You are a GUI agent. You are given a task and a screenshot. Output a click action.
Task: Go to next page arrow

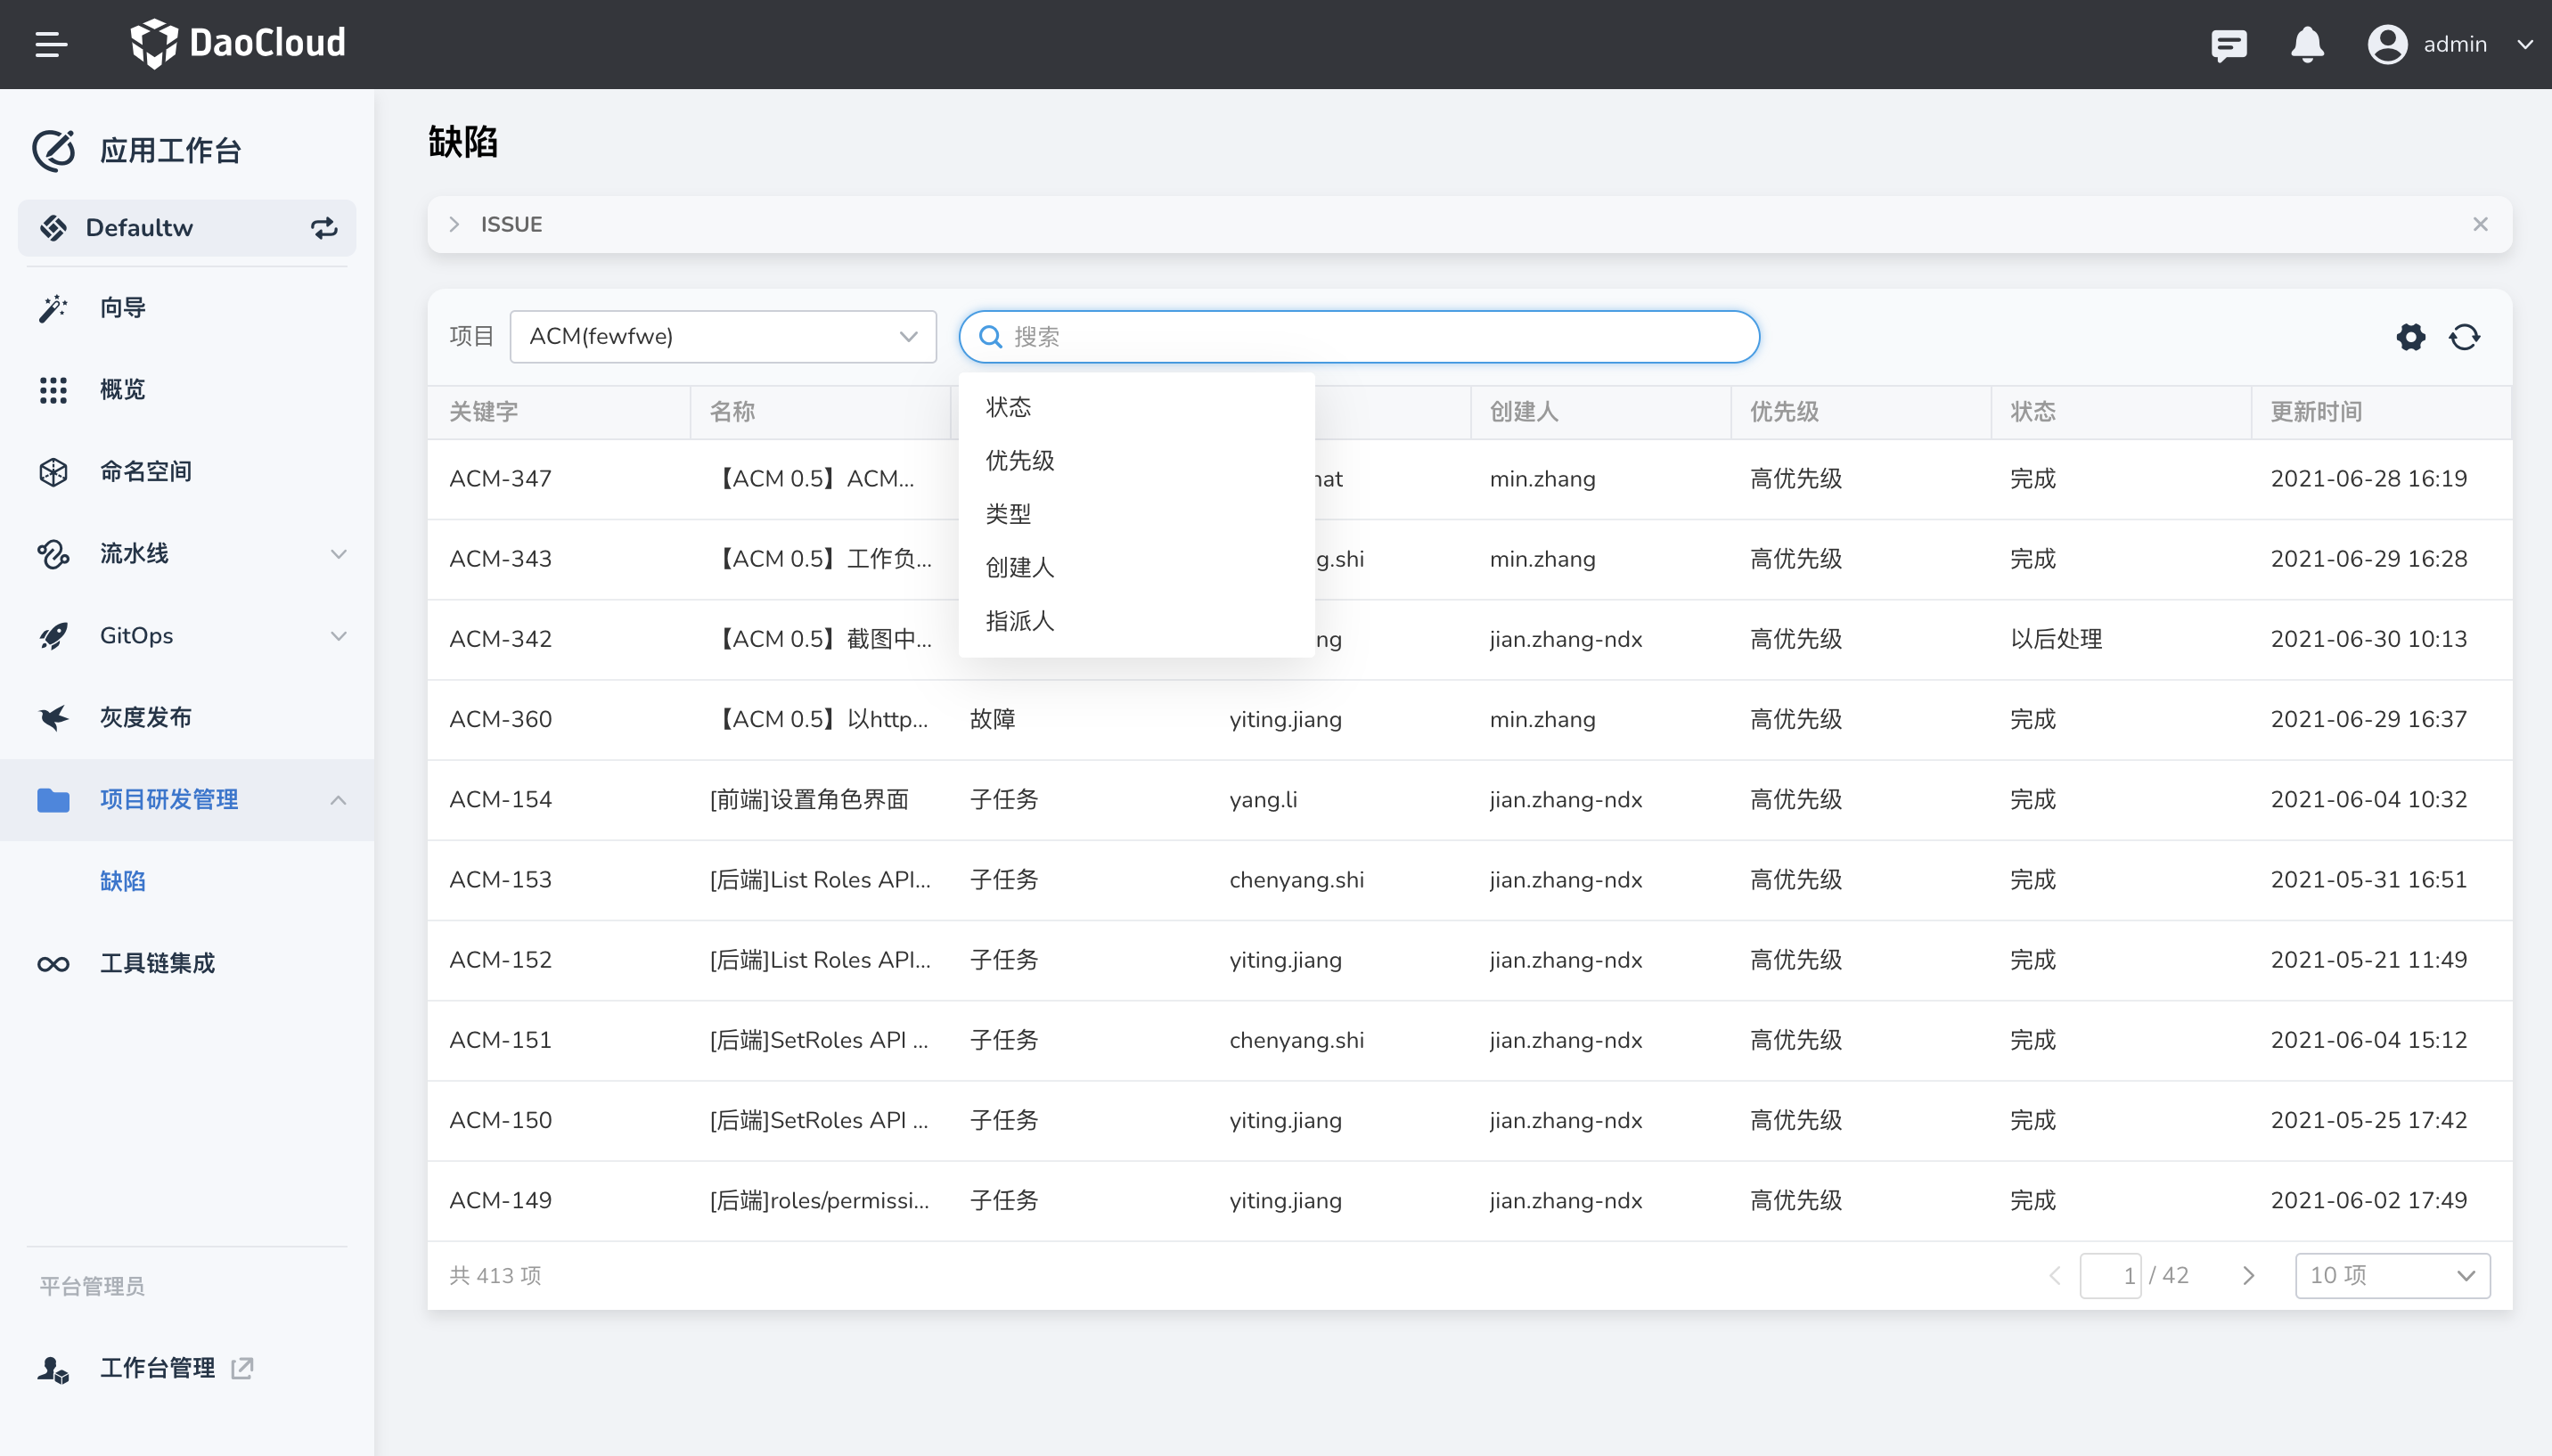click(2249, 1276)
